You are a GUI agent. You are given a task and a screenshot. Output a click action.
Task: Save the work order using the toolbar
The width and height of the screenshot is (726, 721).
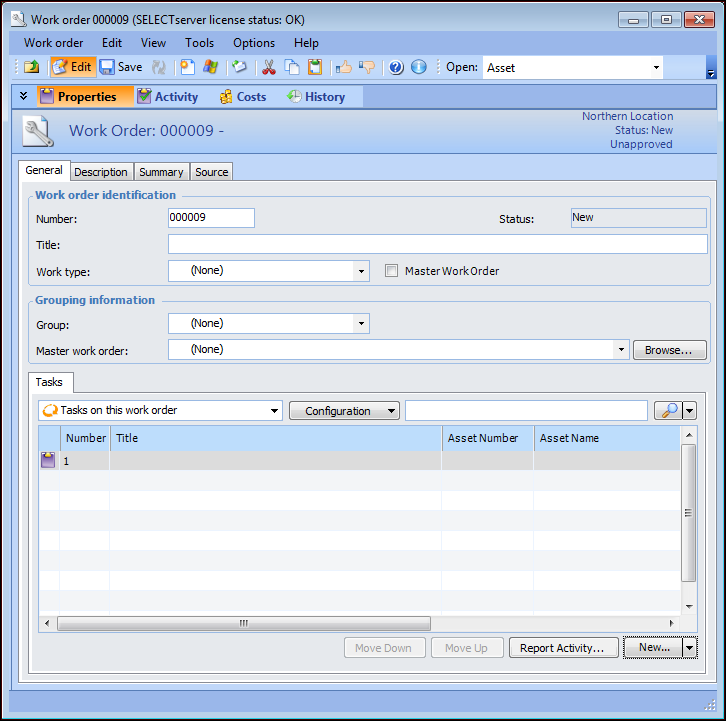pos(121,67)
